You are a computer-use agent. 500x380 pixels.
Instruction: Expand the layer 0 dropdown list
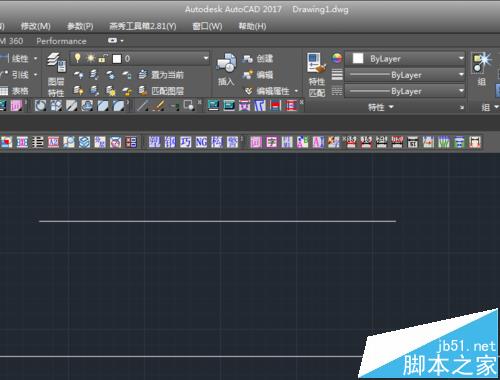click(x=206, y=59)
